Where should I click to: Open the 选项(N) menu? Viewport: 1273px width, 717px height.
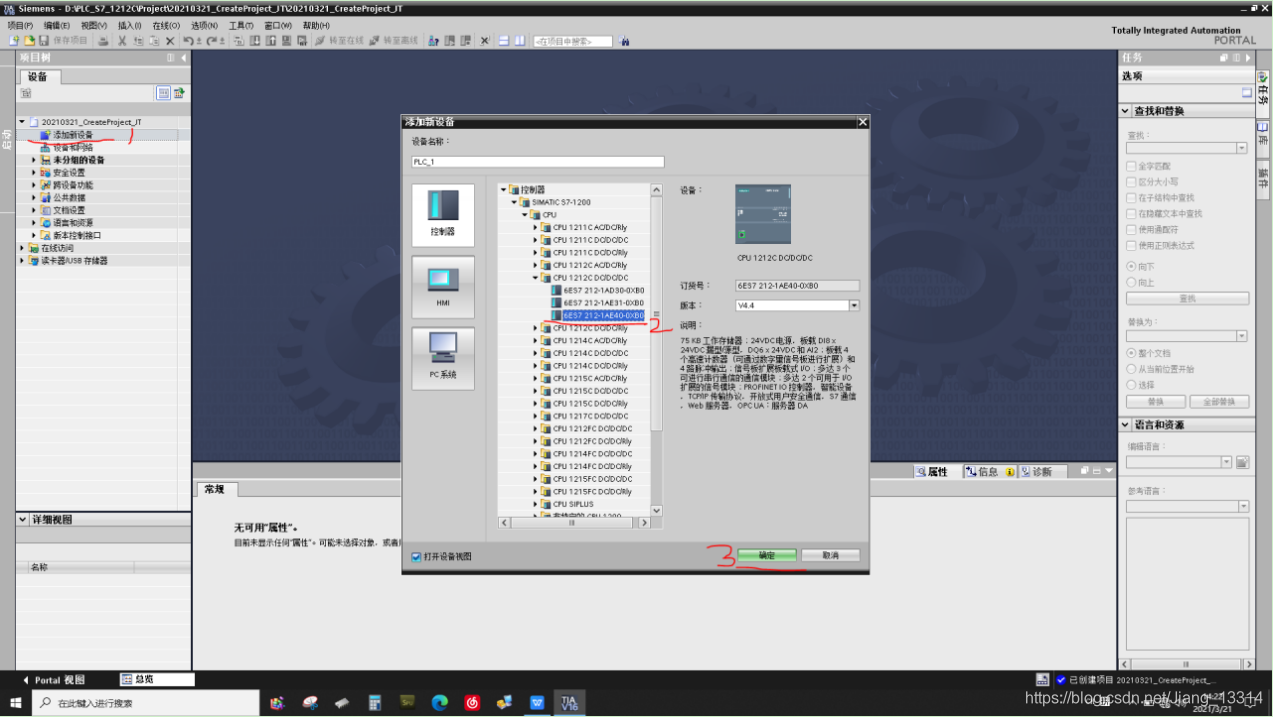point(204,25)
